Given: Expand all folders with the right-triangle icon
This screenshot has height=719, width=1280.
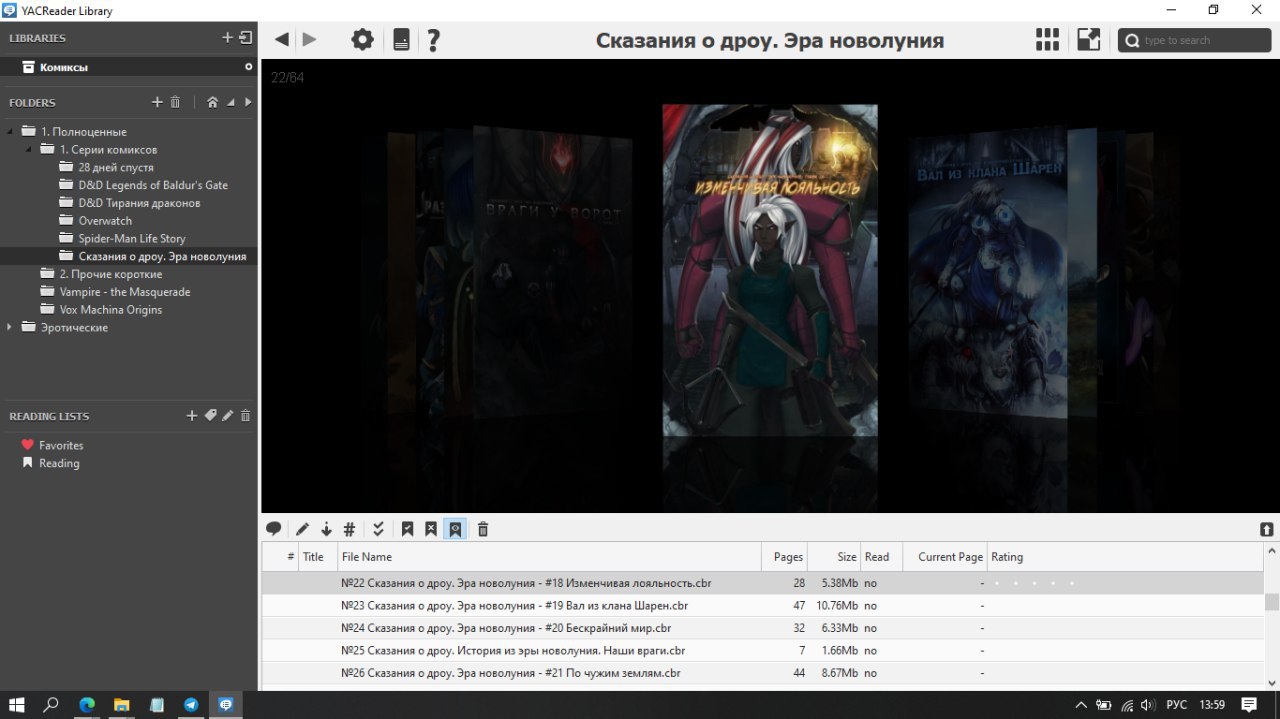Looking at the screenshot, I should pyautogui.click(x=247, y=102).
